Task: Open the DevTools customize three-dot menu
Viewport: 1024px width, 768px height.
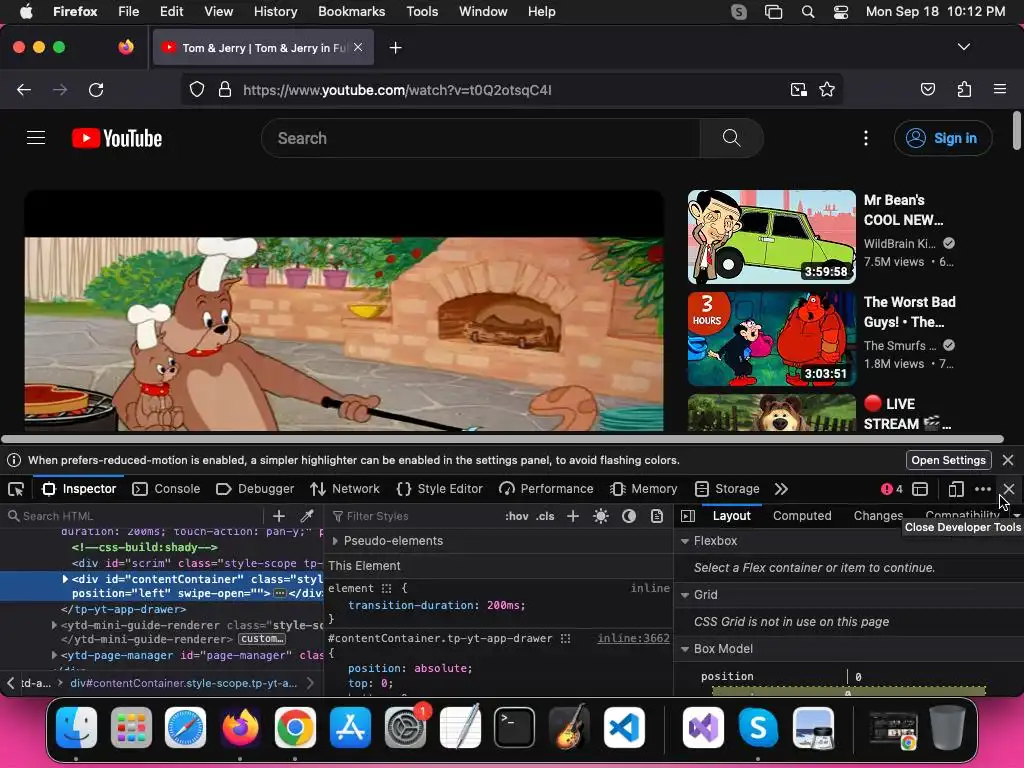Action: (983, 489)
